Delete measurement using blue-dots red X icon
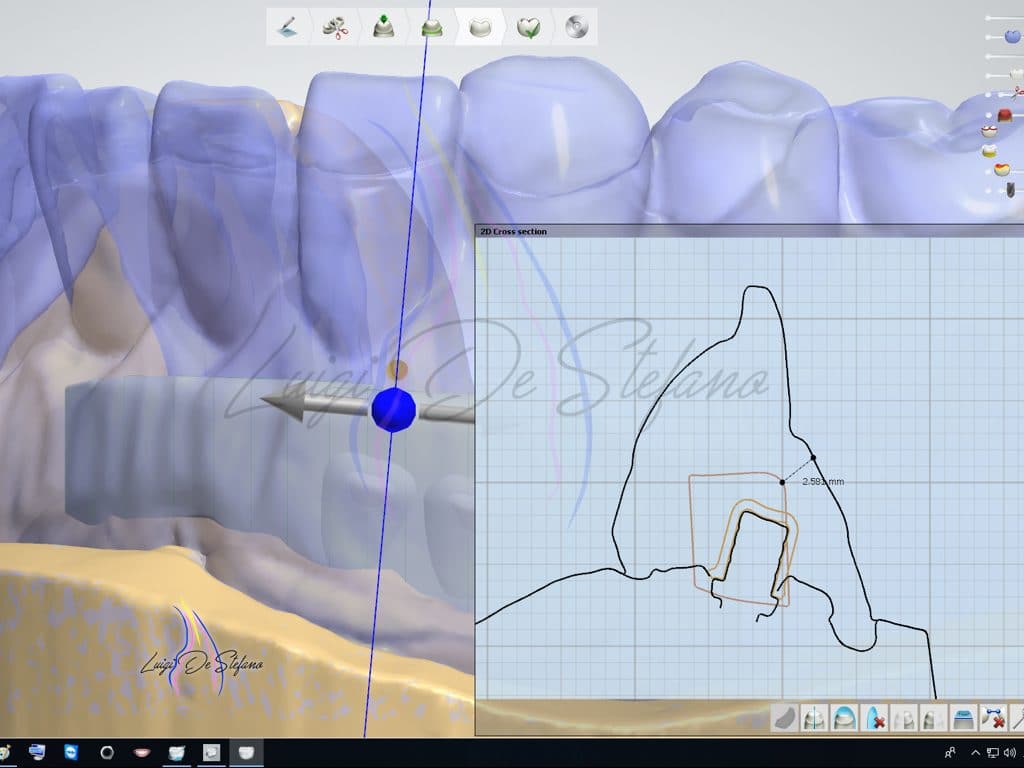 tap(992, 718)
